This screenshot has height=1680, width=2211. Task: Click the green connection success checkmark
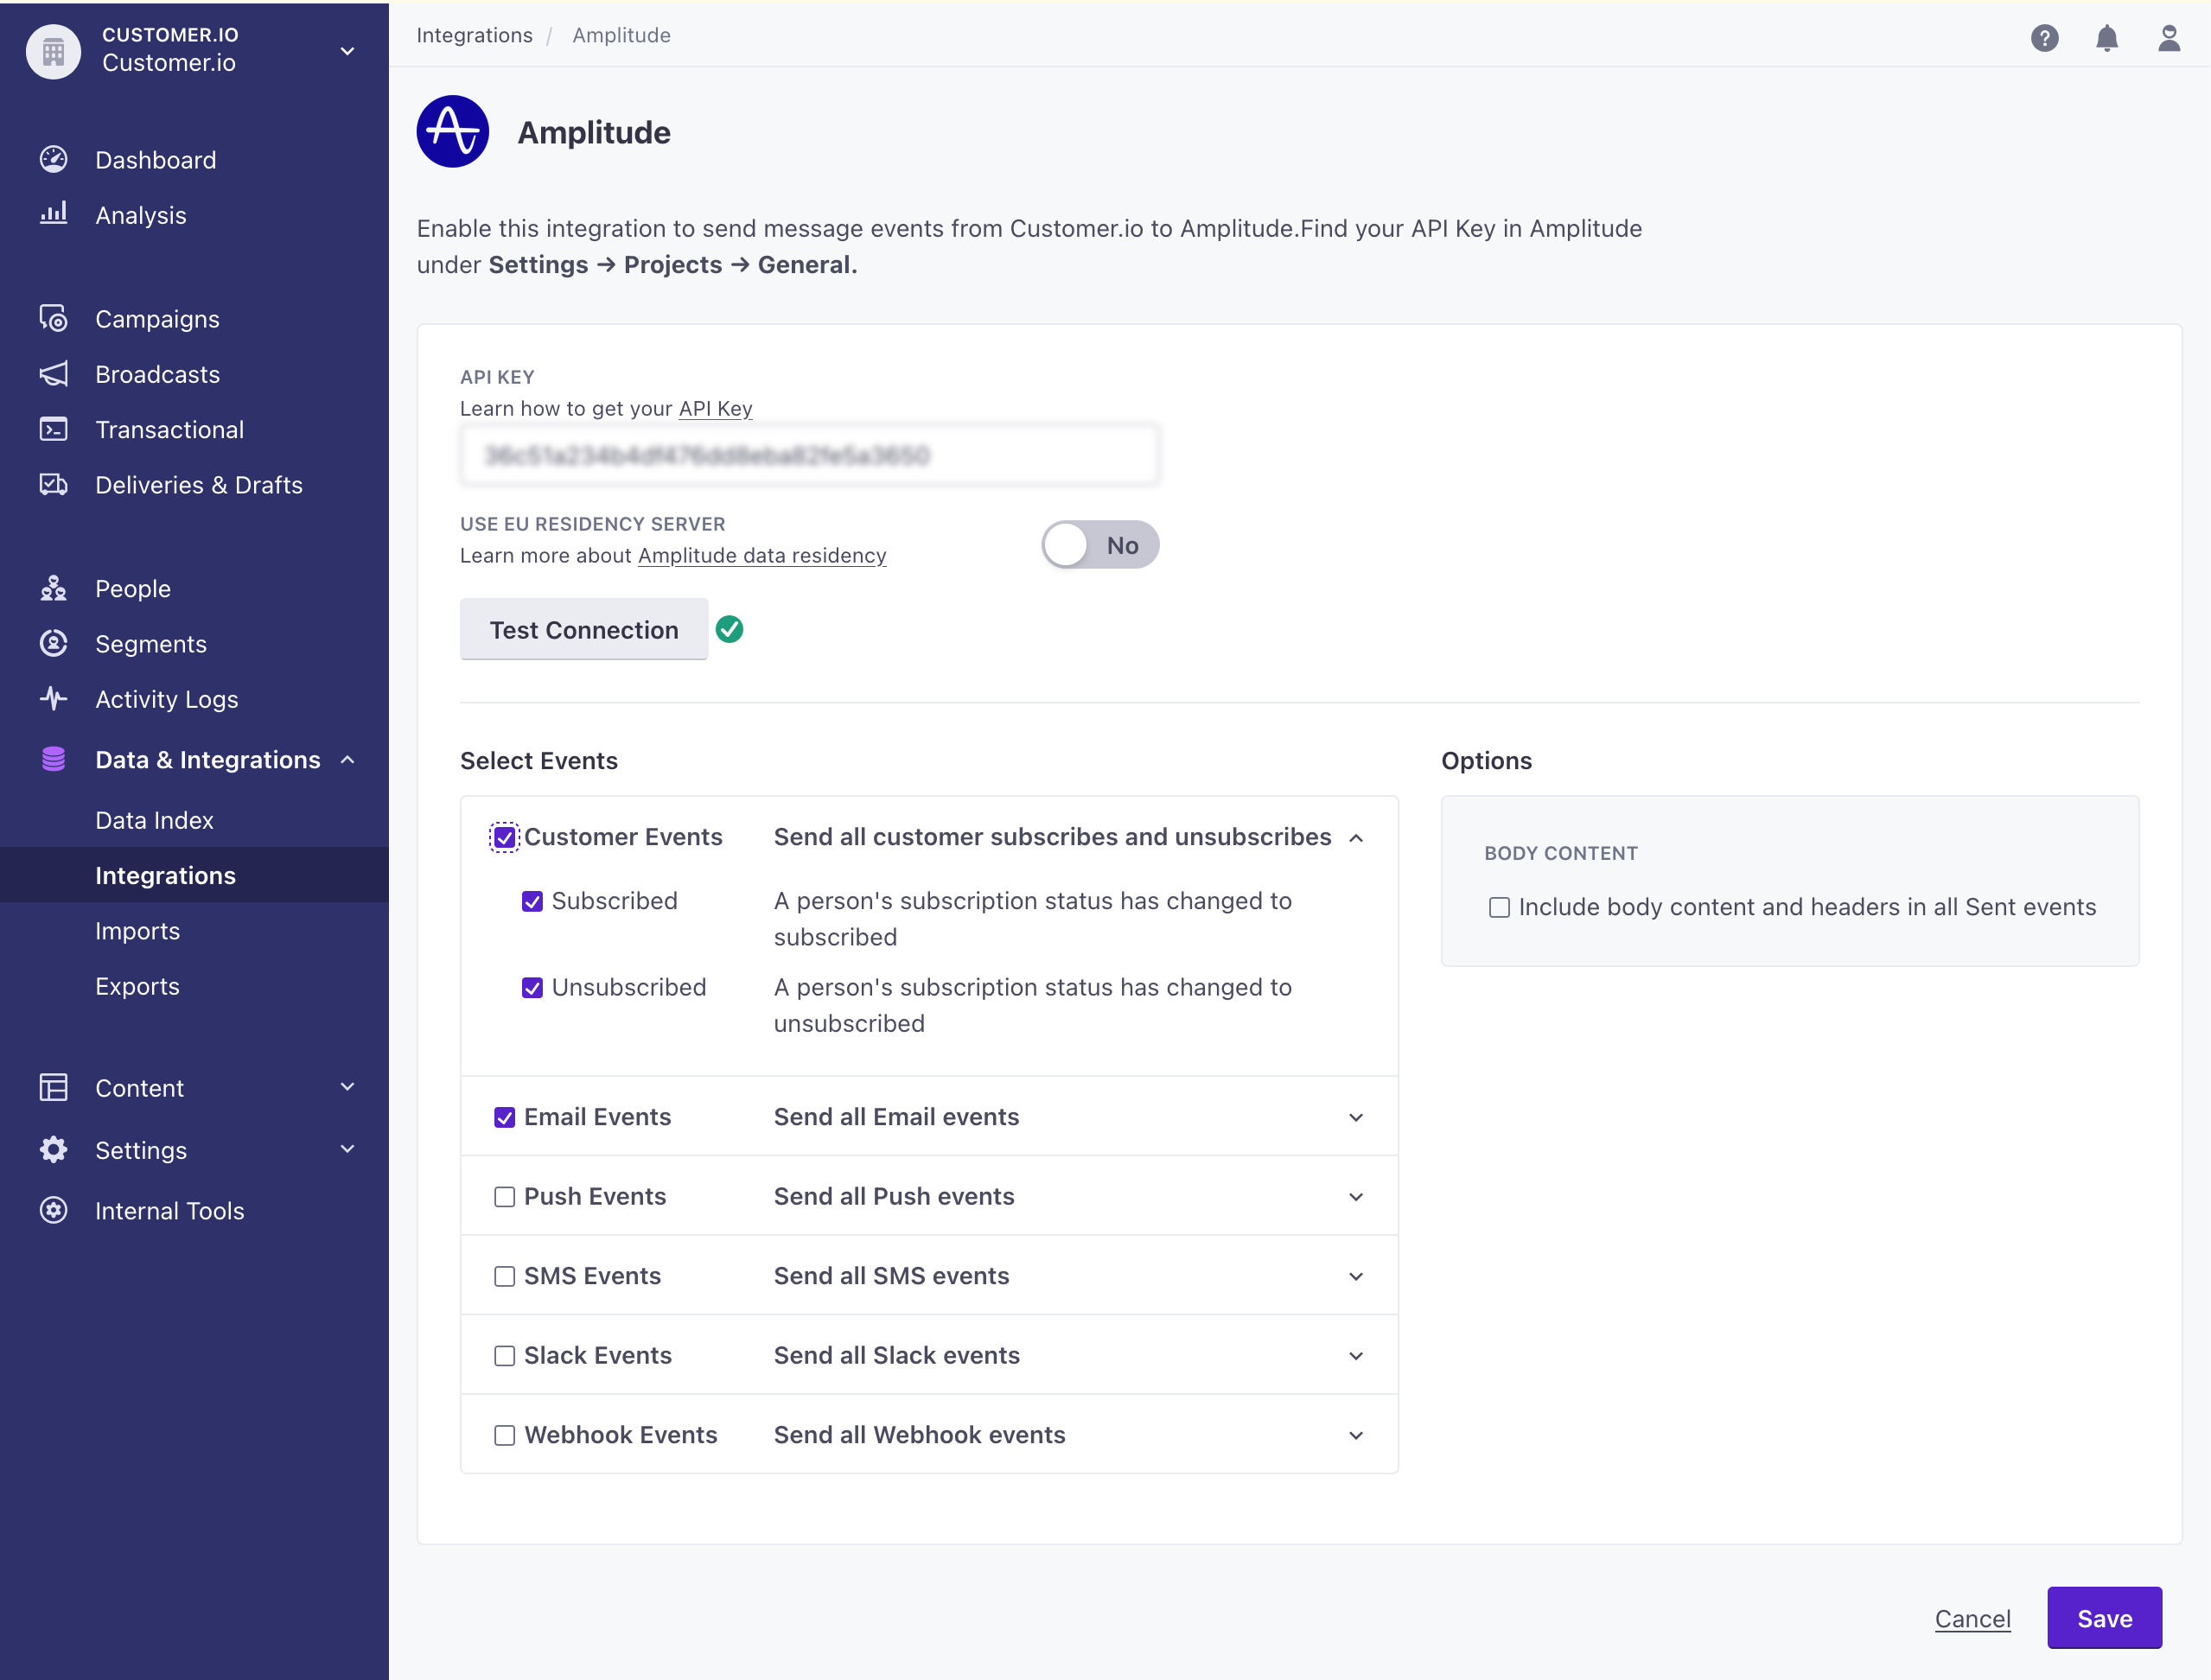pyautogui.click(x=729, y=629)
